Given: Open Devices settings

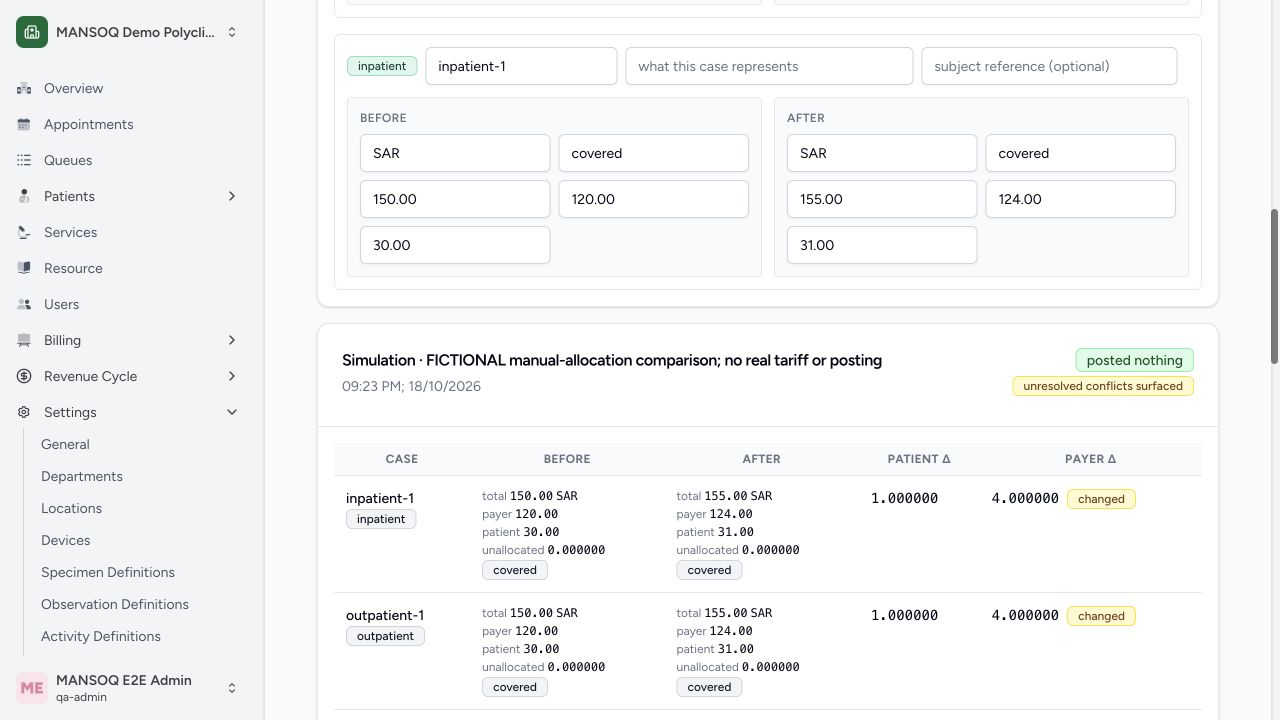Looking at the screenshot, I should click(x=65, y=540).
